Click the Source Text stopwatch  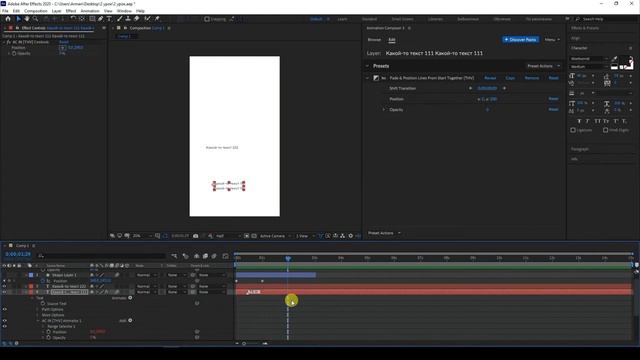tap(43, 304)
